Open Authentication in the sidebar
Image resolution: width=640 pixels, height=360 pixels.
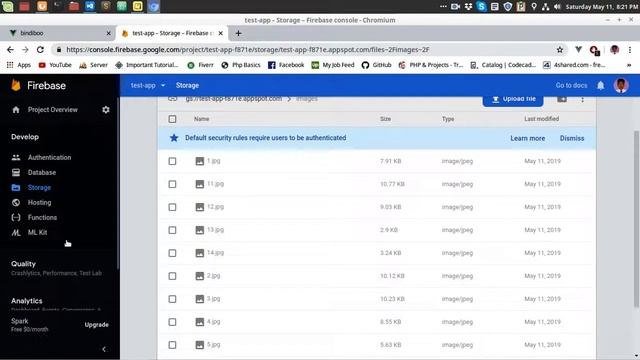click(49, 157)
